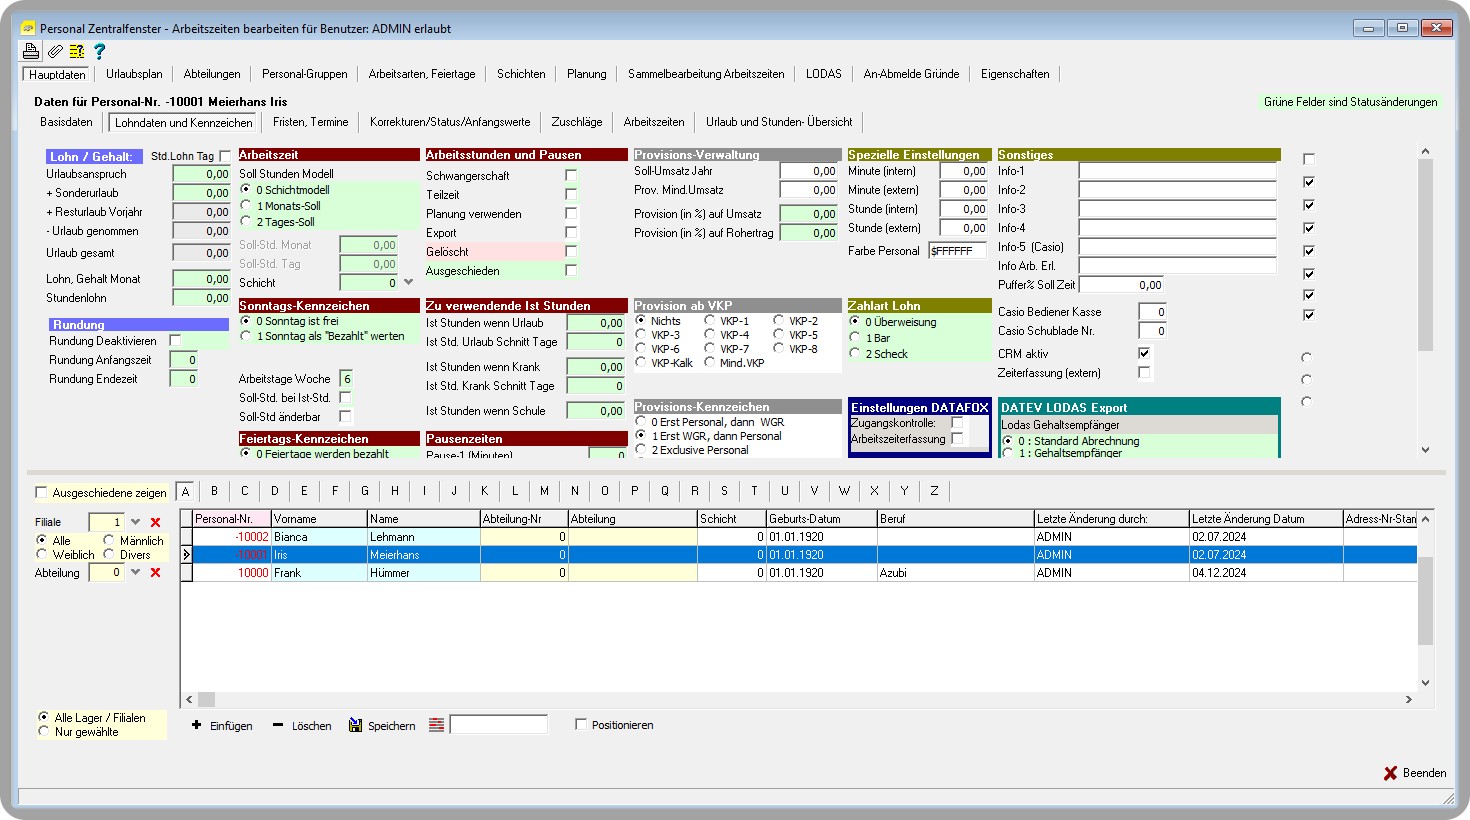Viewport: 1470px width, 820px height.
Task: Click the red X Beenden icon
Action: [1390, 773]
